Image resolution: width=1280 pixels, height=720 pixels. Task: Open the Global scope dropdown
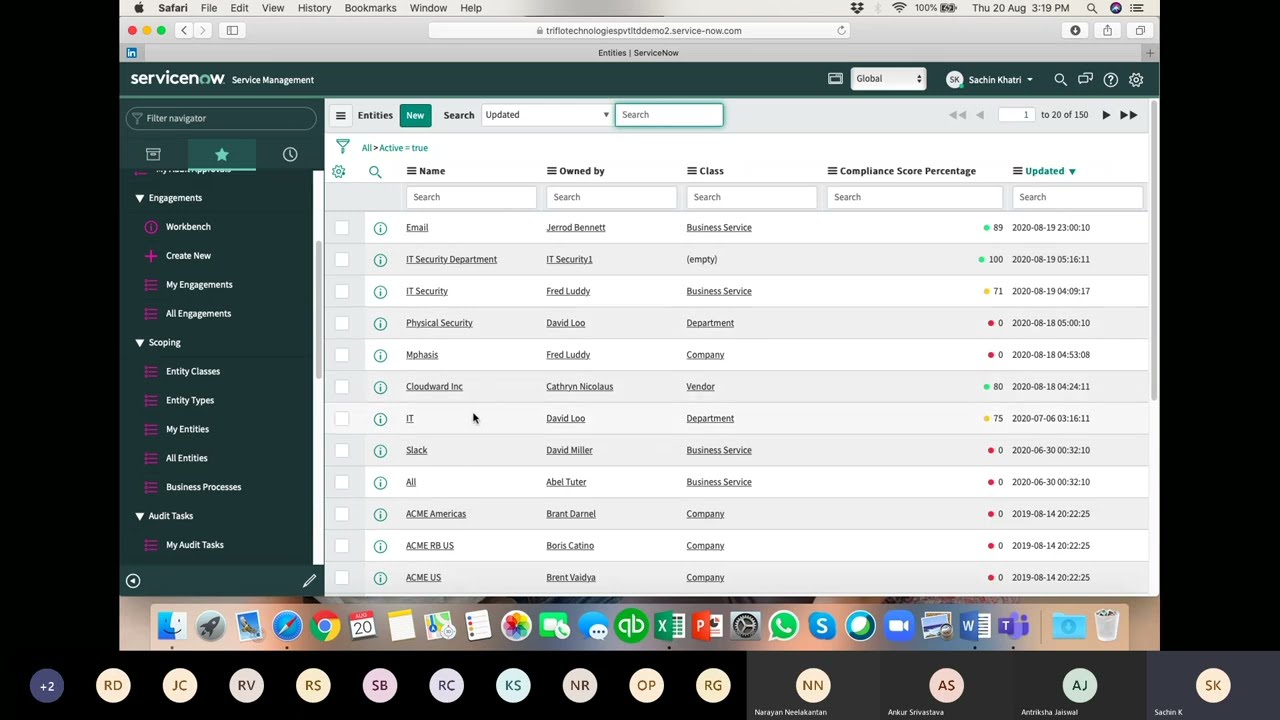tap(888, 79)
